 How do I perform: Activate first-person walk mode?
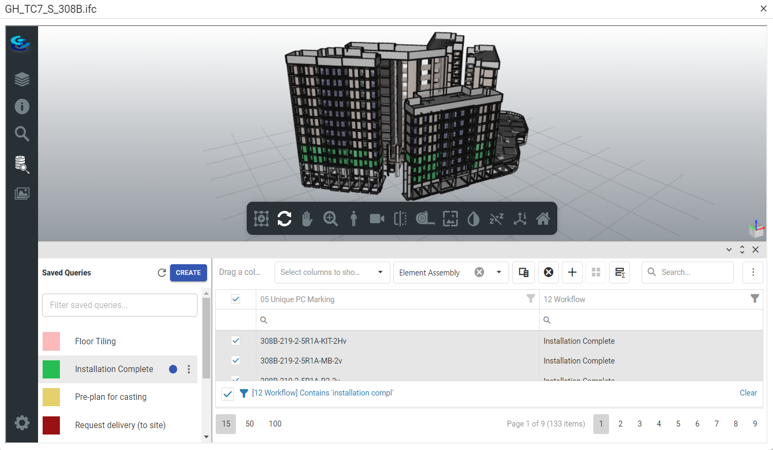353,218
